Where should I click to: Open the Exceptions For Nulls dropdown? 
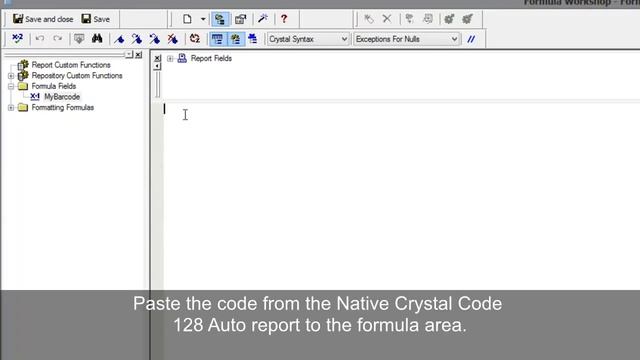[407, 39]
